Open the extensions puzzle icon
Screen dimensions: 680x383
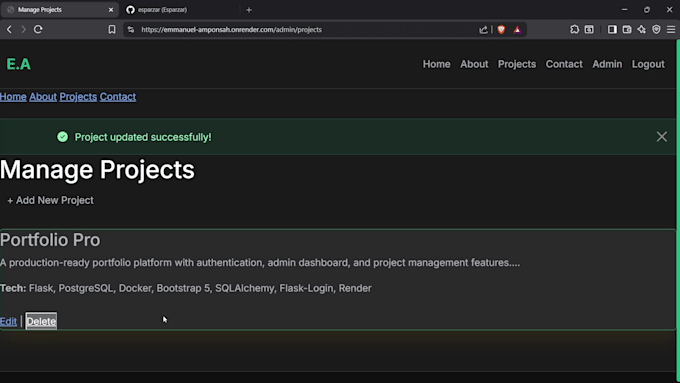[574, 29]
